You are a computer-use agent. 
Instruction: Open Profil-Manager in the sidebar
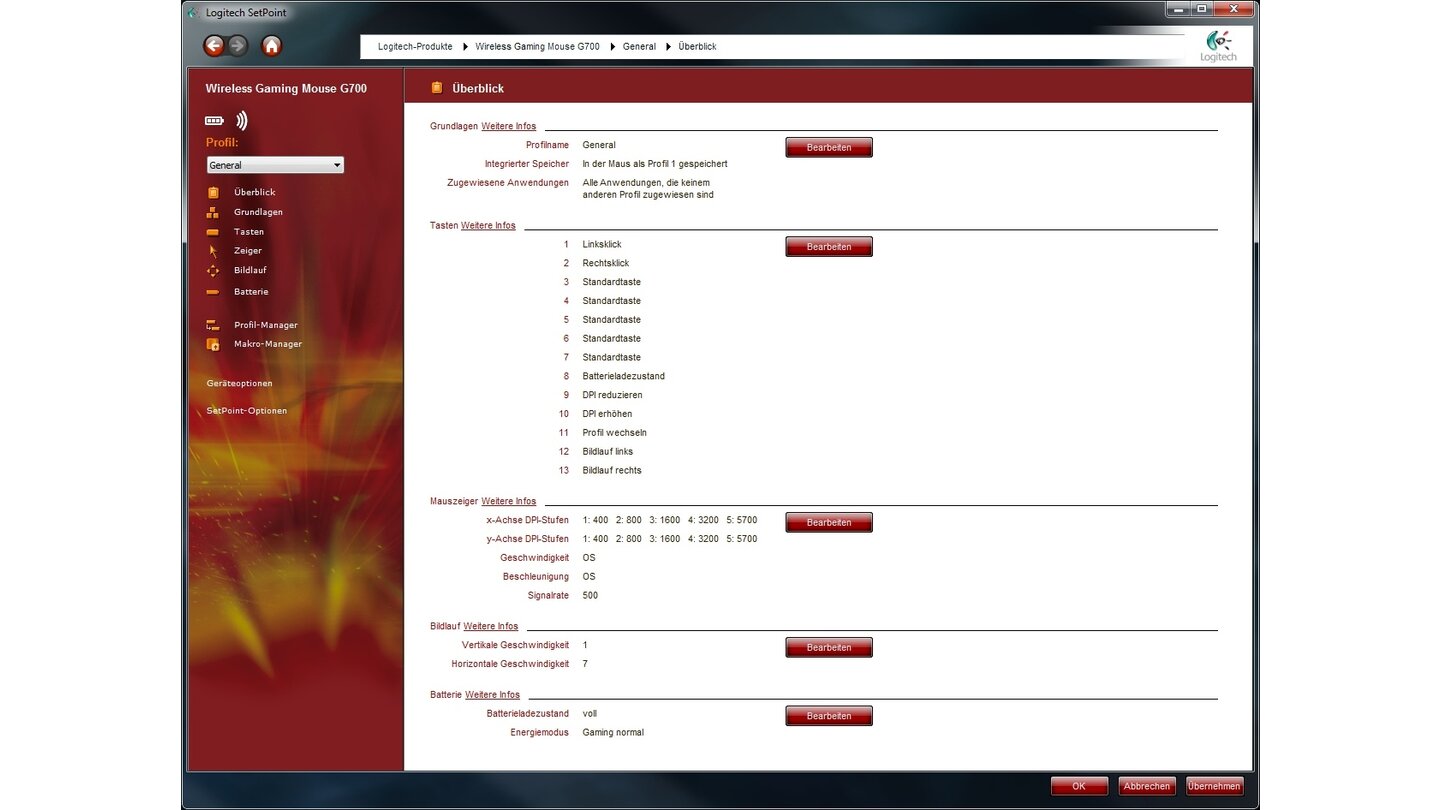(x=266, y=325)
